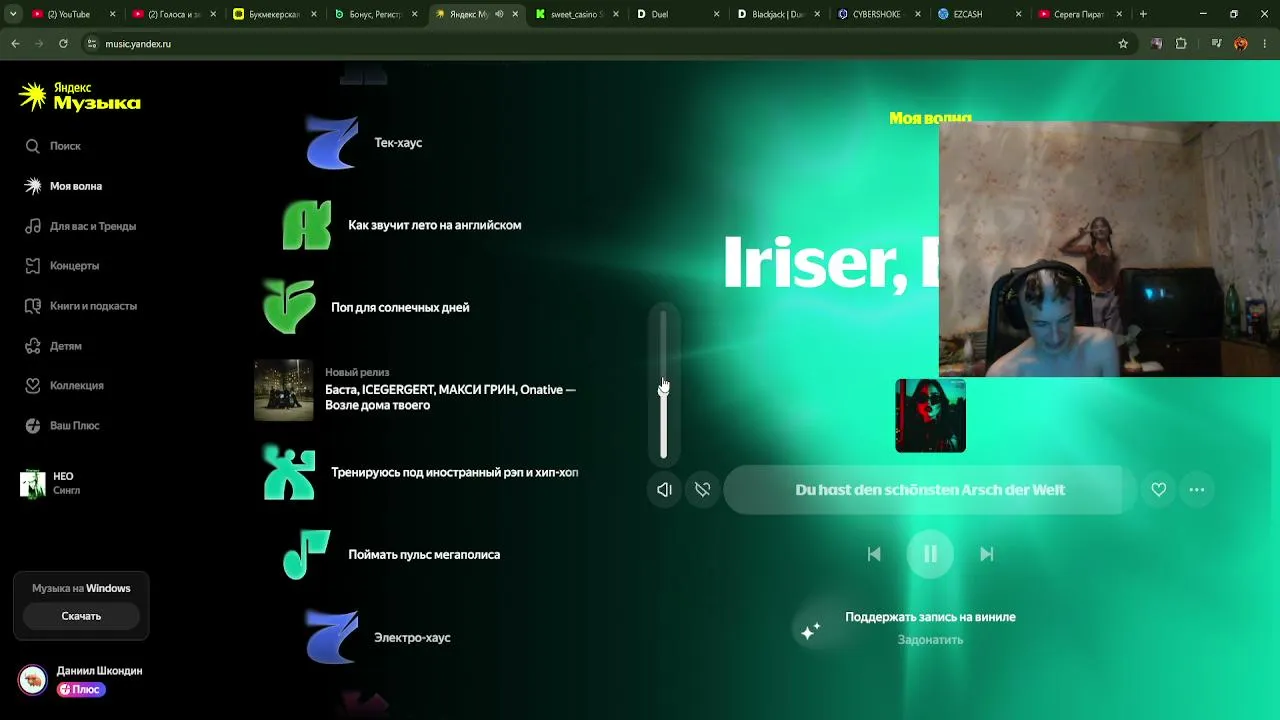Bookmark this page with star icon
The image size is (1280, 720).
tap(1123, 44)
